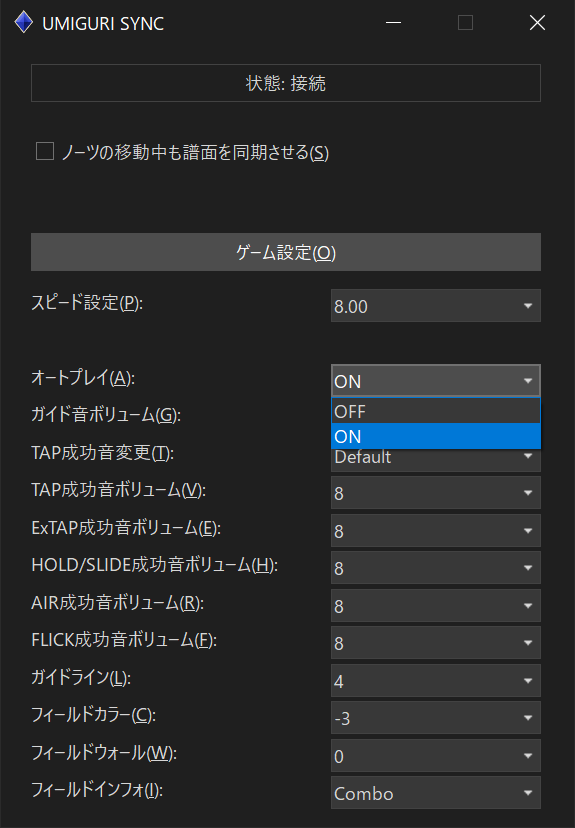Close the UMIGURI SYNC window

[x=537, y=23]
